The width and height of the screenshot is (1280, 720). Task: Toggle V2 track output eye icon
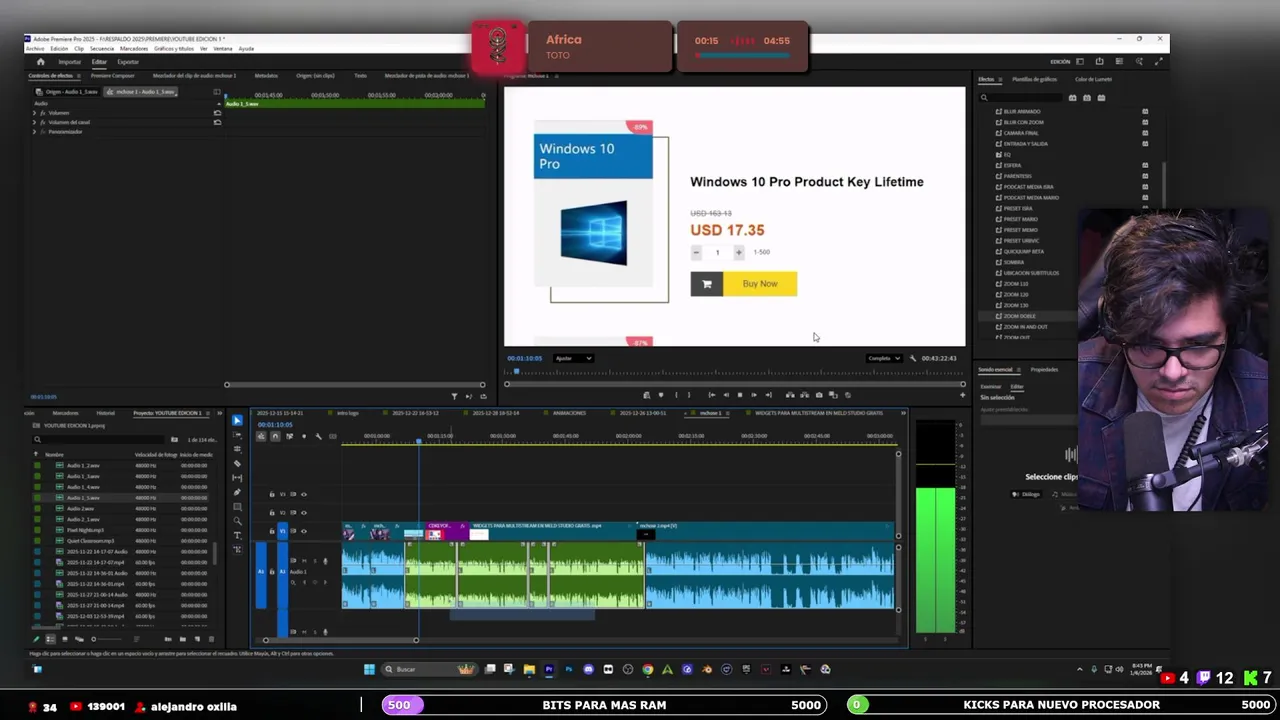point(304,513)
